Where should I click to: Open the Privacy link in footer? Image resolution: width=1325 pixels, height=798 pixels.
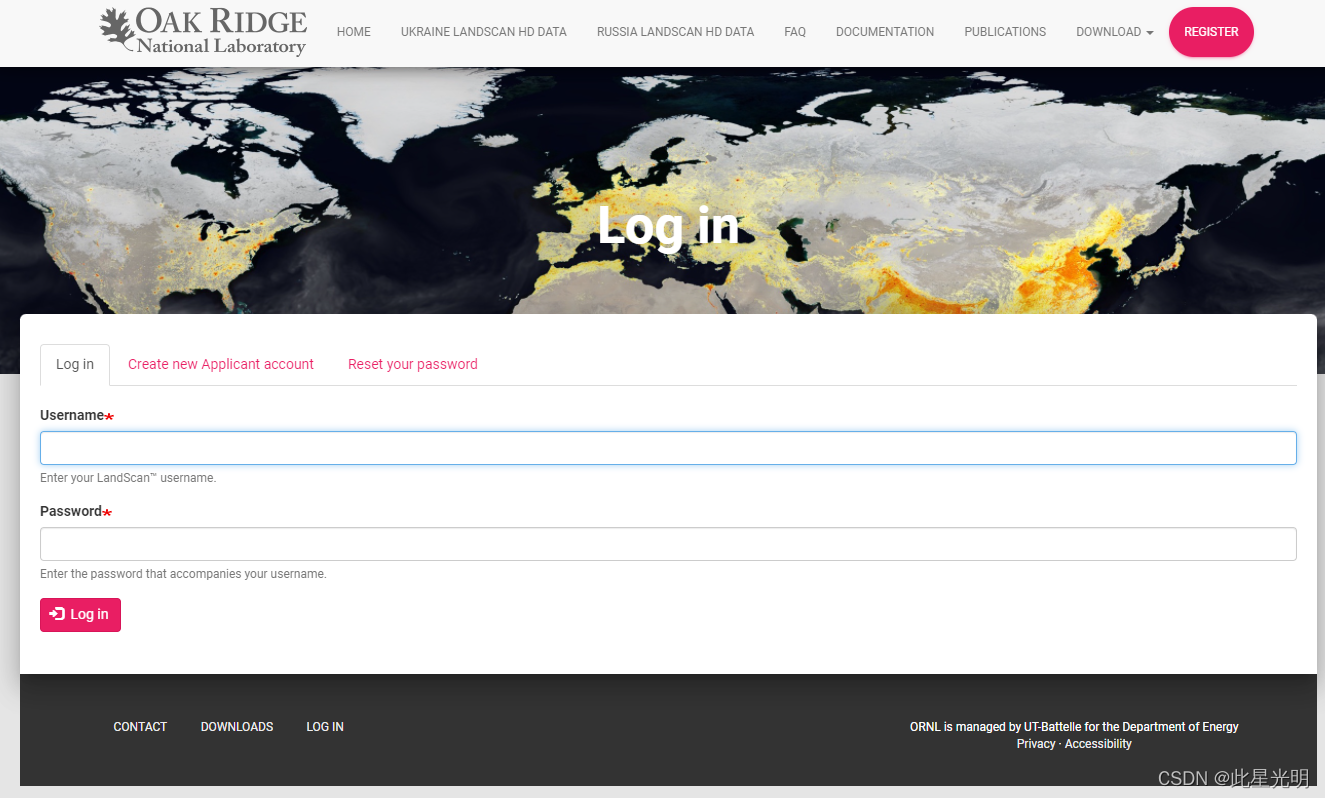(x=1036, y=744)
